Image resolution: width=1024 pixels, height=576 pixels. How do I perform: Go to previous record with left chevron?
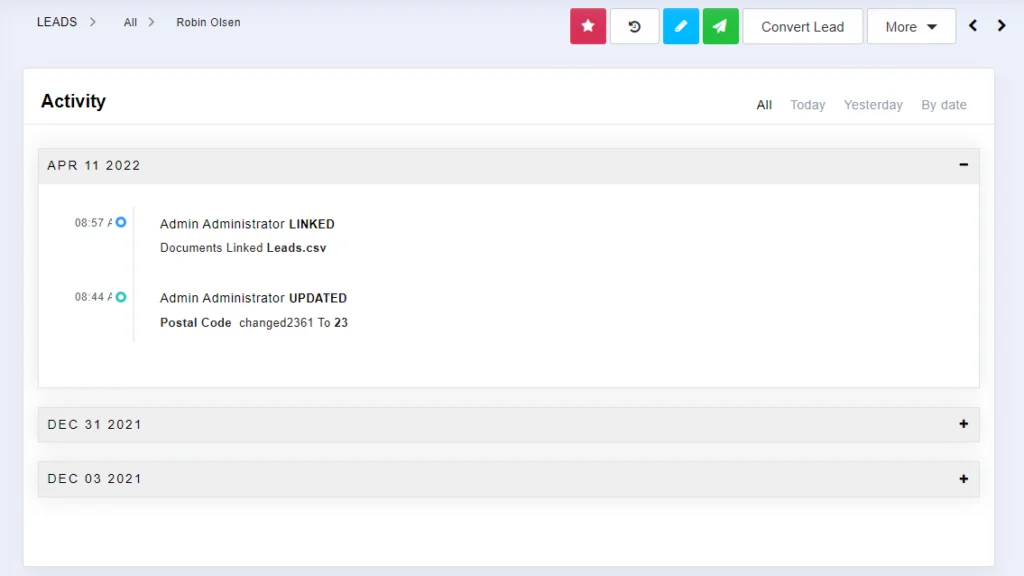(x=973, y=25)
